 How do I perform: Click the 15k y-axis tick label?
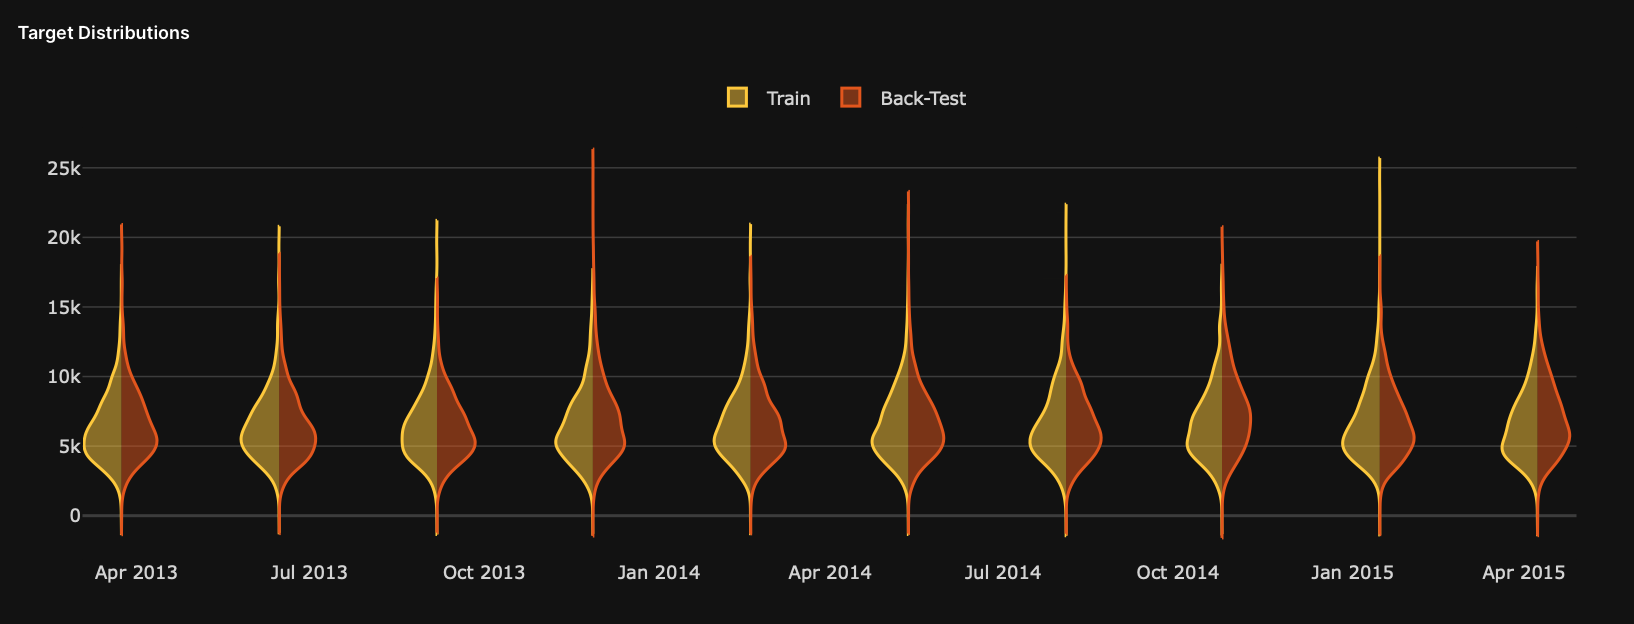tap(64, 307)
